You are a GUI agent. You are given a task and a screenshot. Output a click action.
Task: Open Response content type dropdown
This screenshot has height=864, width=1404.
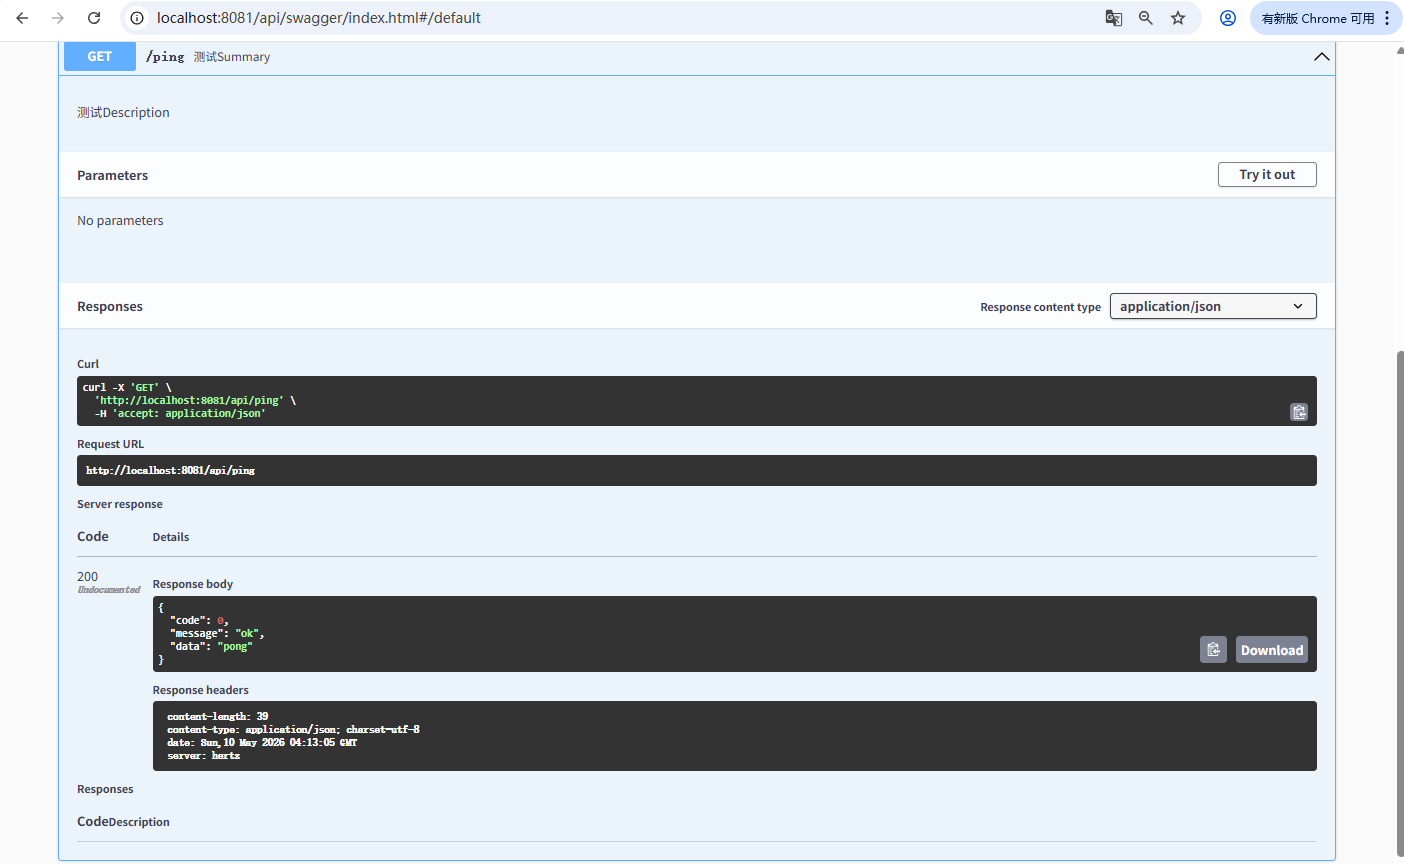(1213, 306)
